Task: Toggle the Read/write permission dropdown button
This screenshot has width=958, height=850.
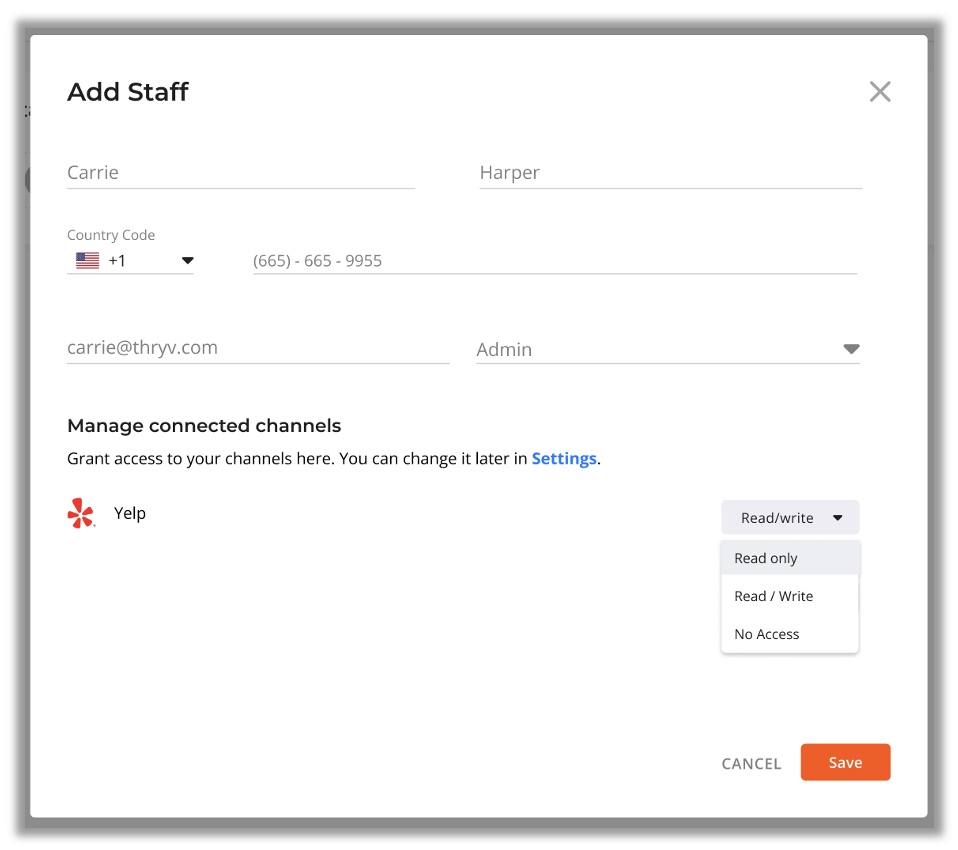Action: (x=789, y=518)
